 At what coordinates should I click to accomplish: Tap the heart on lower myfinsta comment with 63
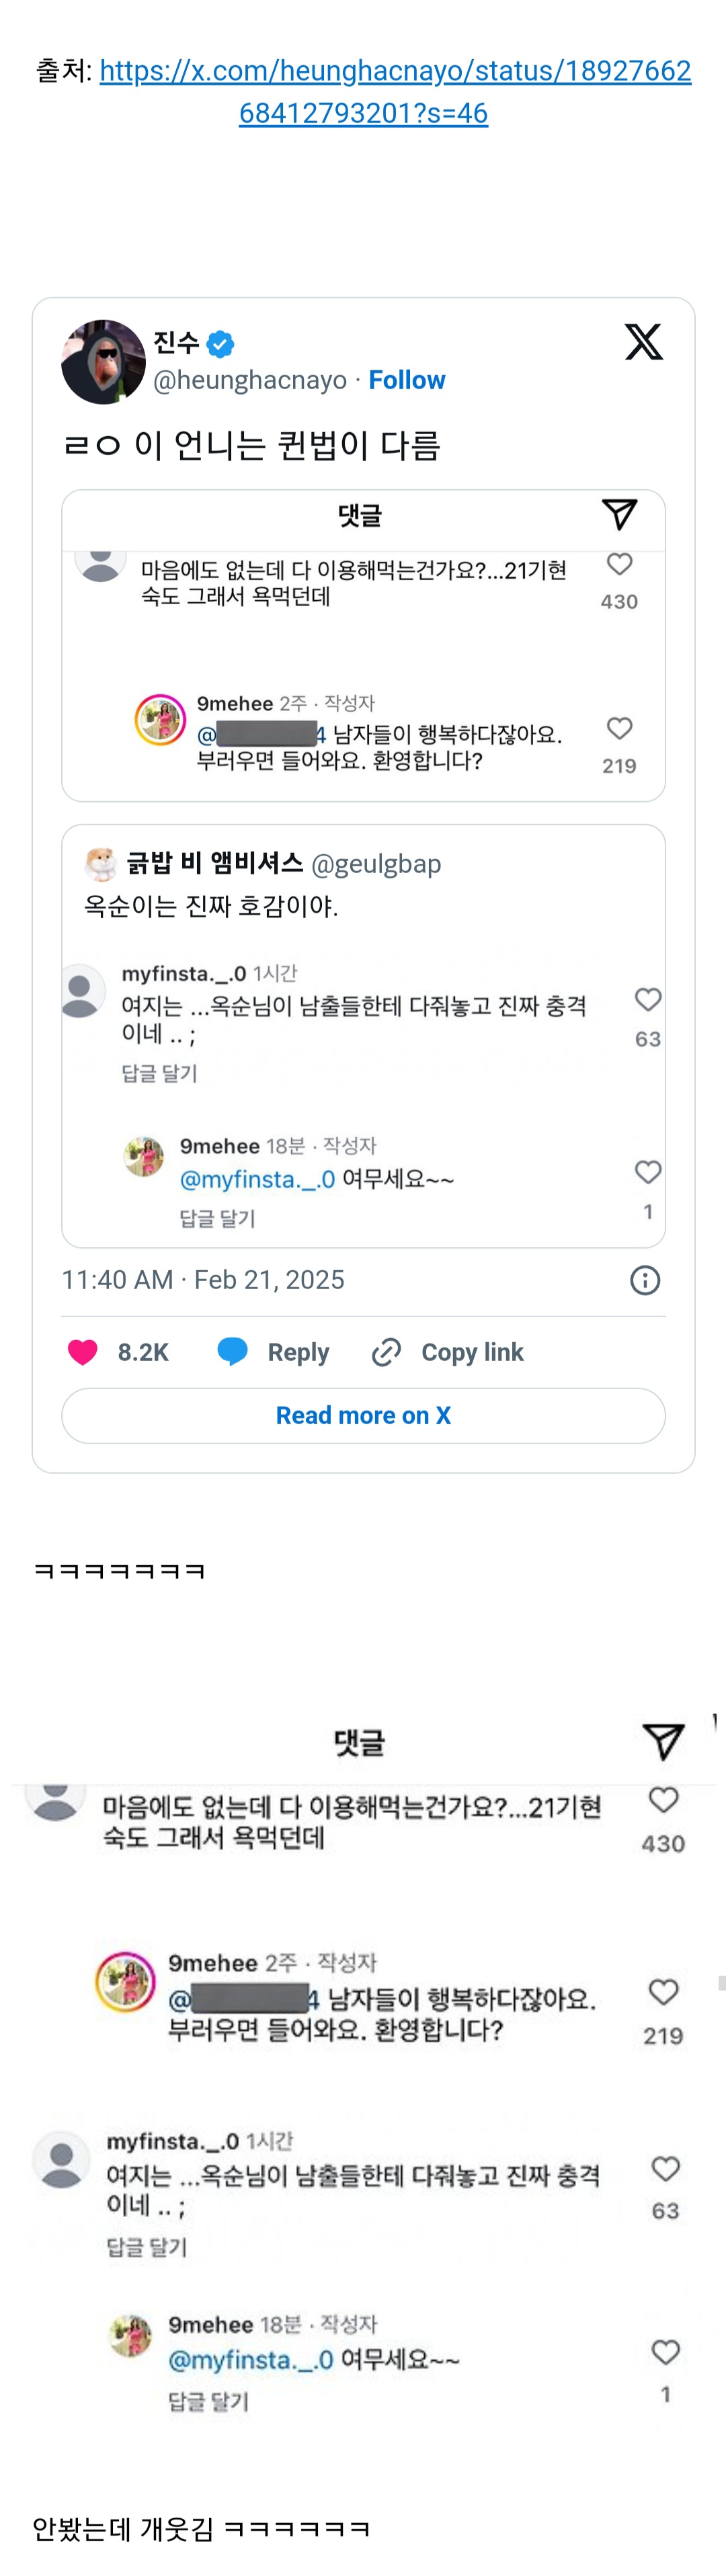click(x=666, y=2169)
